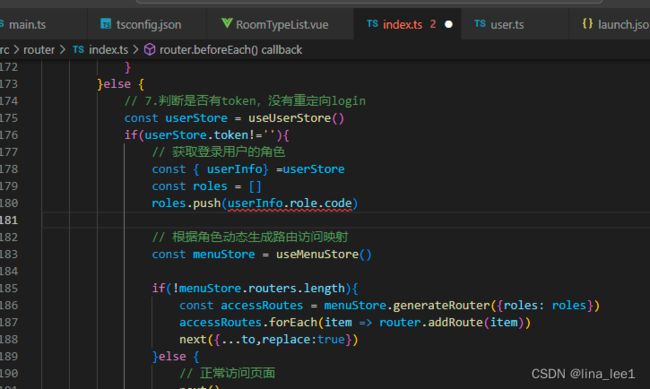Click the cube symbol icon in breadcrumb
The width and height of the screenshot is (650, 389).
[150, 50]
